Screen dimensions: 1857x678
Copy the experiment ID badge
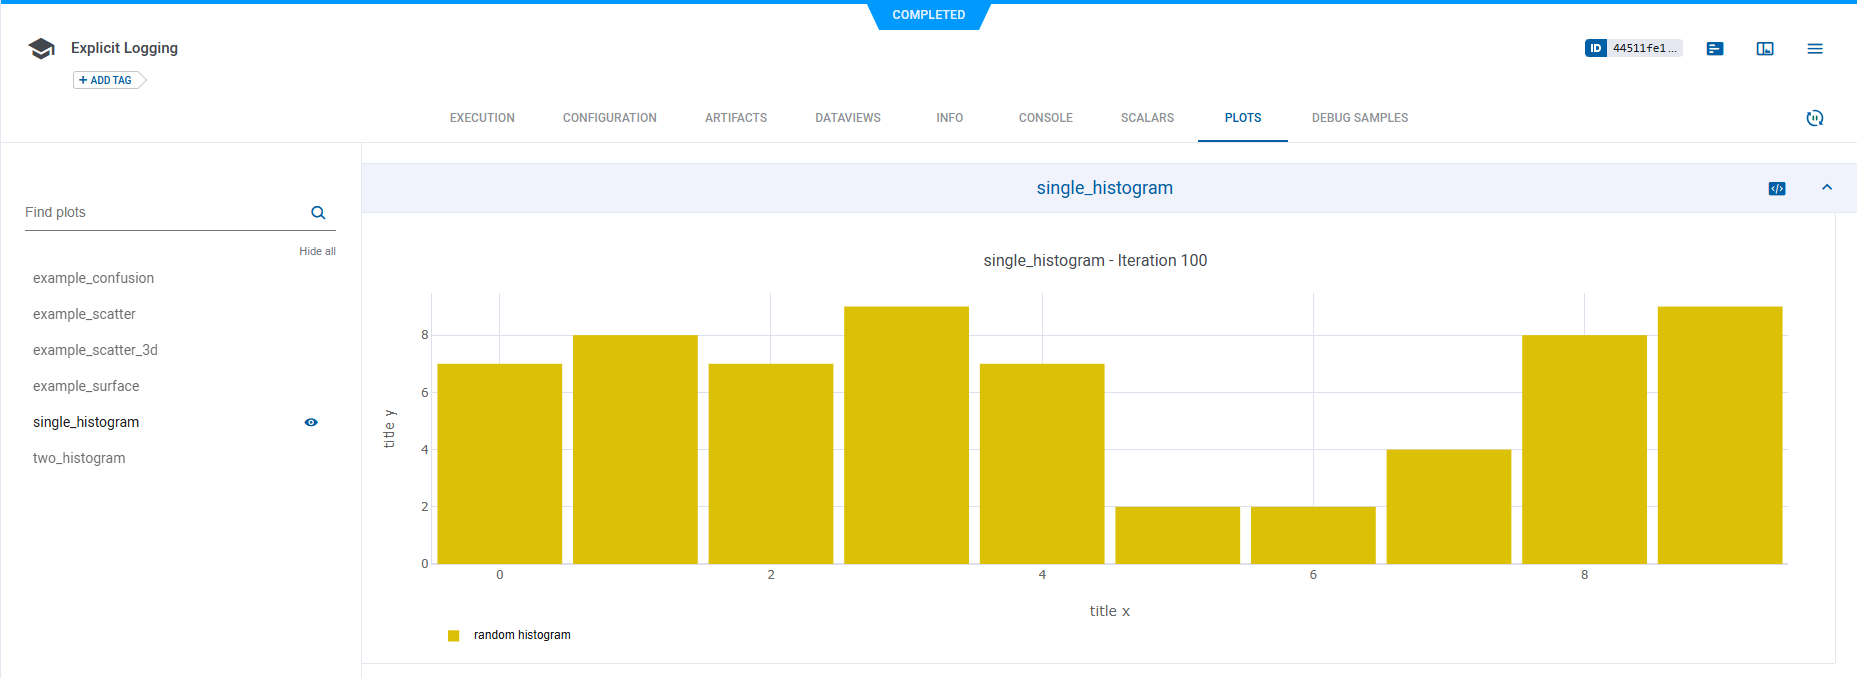[1633, 48]
